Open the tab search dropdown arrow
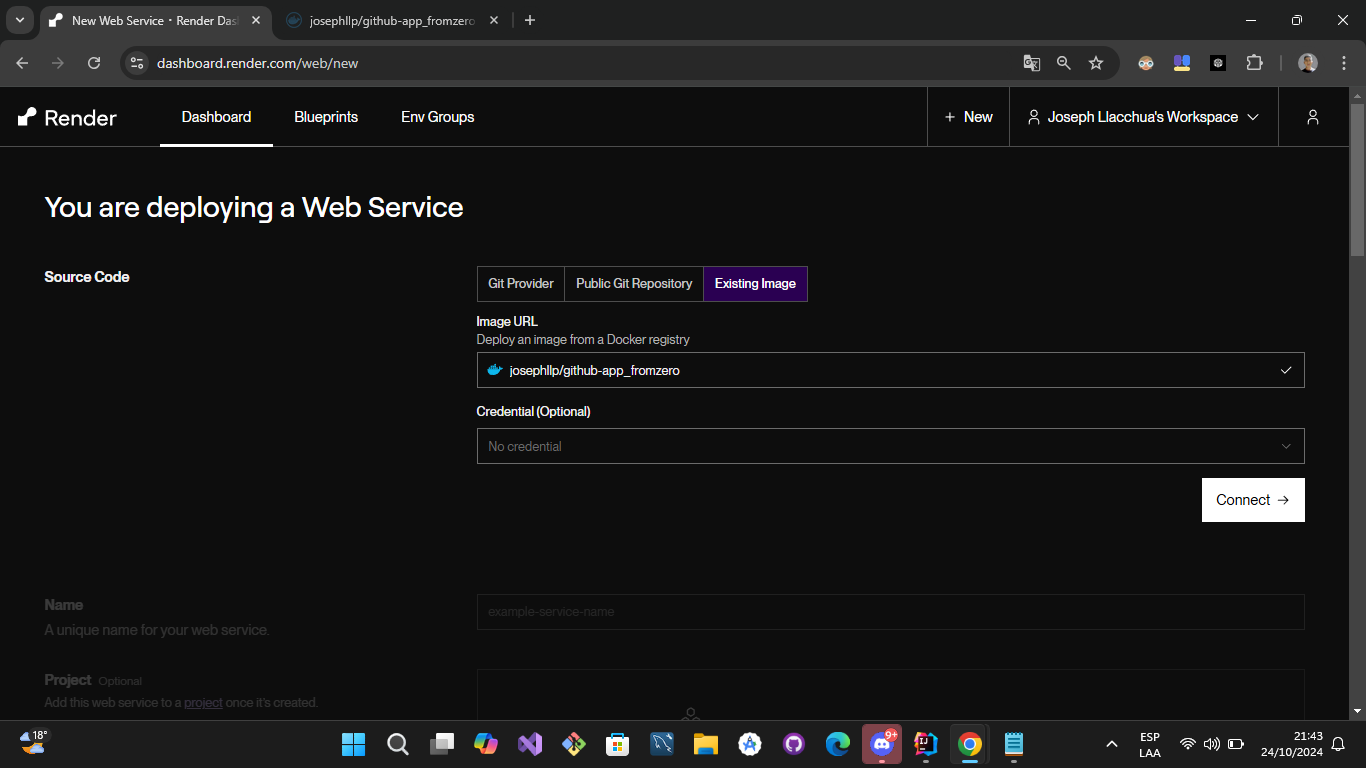This screenshot has height=768, width=1366. point(19,20)
